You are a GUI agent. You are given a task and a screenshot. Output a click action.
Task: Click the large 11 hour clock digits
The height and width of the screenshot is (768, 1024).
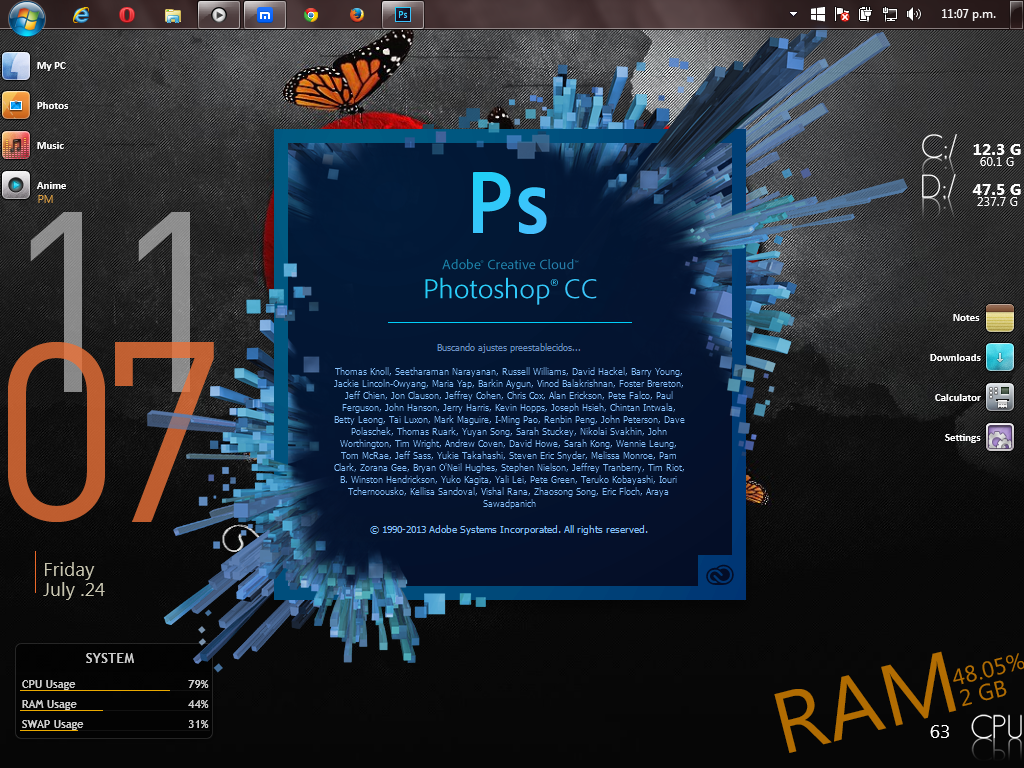click(x=112, y=302)
